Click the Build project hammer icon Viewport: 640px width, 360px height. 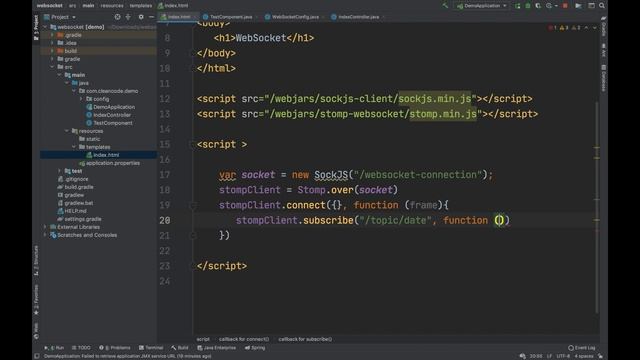[x=445, y=6]
